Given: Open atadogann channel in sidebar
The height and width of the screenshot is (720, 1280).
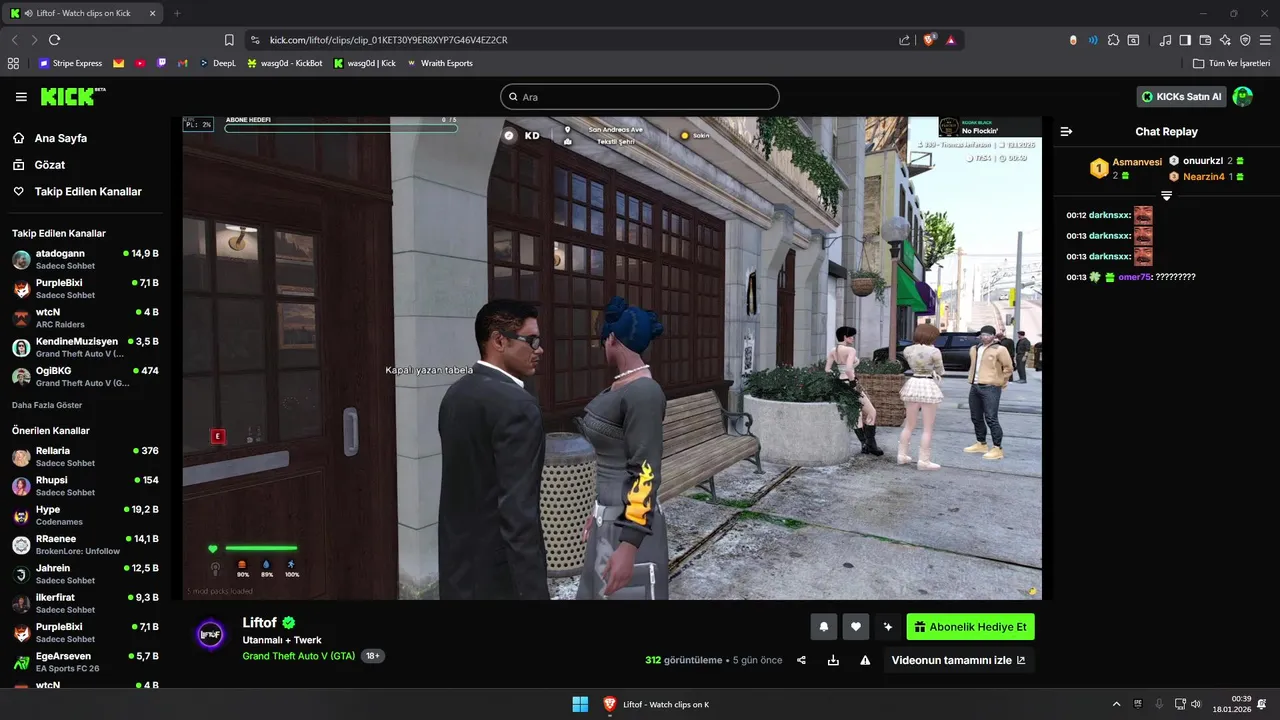Looking at the screenshot, I should click(85, 260).
